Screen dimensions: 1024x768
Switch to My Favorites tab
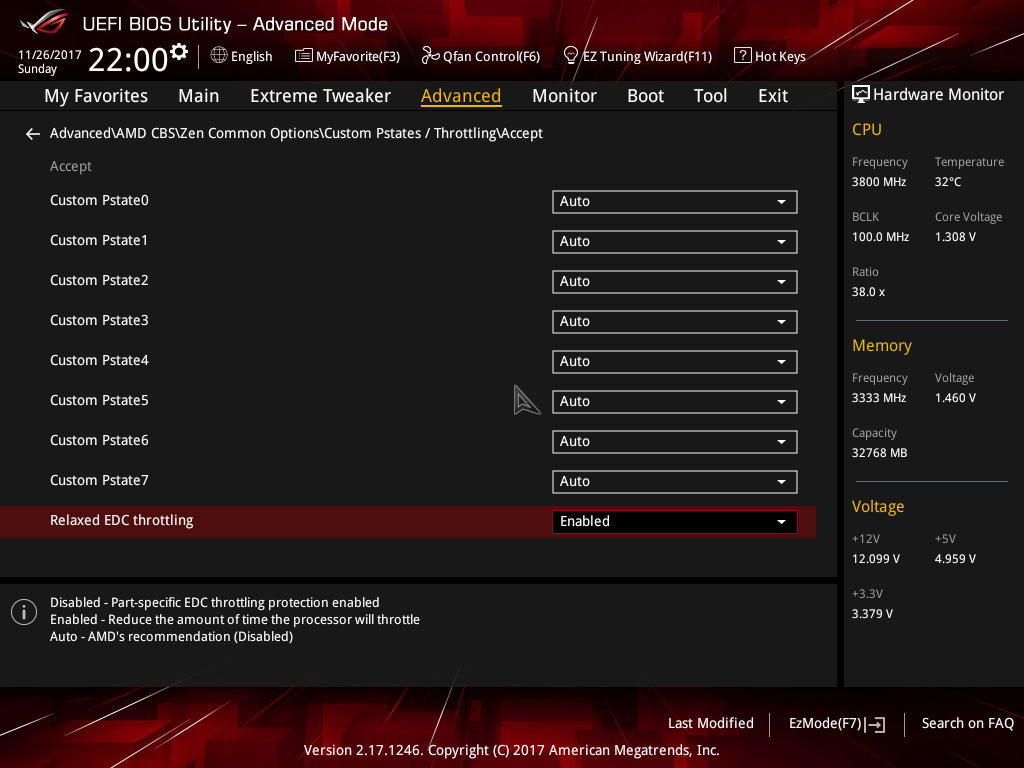[96, 96]
